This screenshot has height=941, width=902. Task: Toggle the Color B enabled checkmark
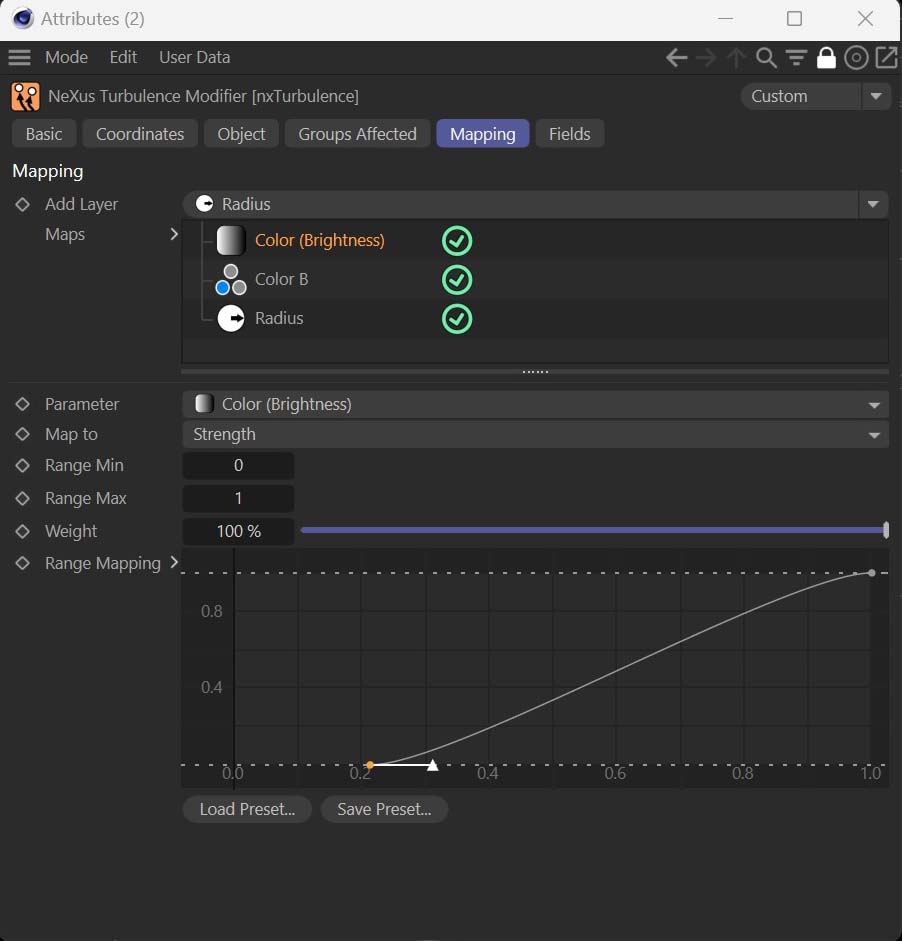tap(457, 280)
